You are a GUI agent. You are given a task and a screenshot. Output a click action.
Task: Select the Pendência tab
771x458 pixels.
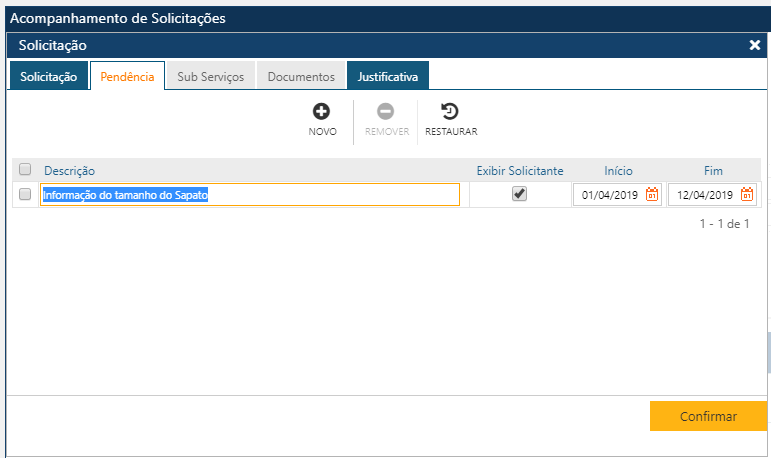click(127, 77)
